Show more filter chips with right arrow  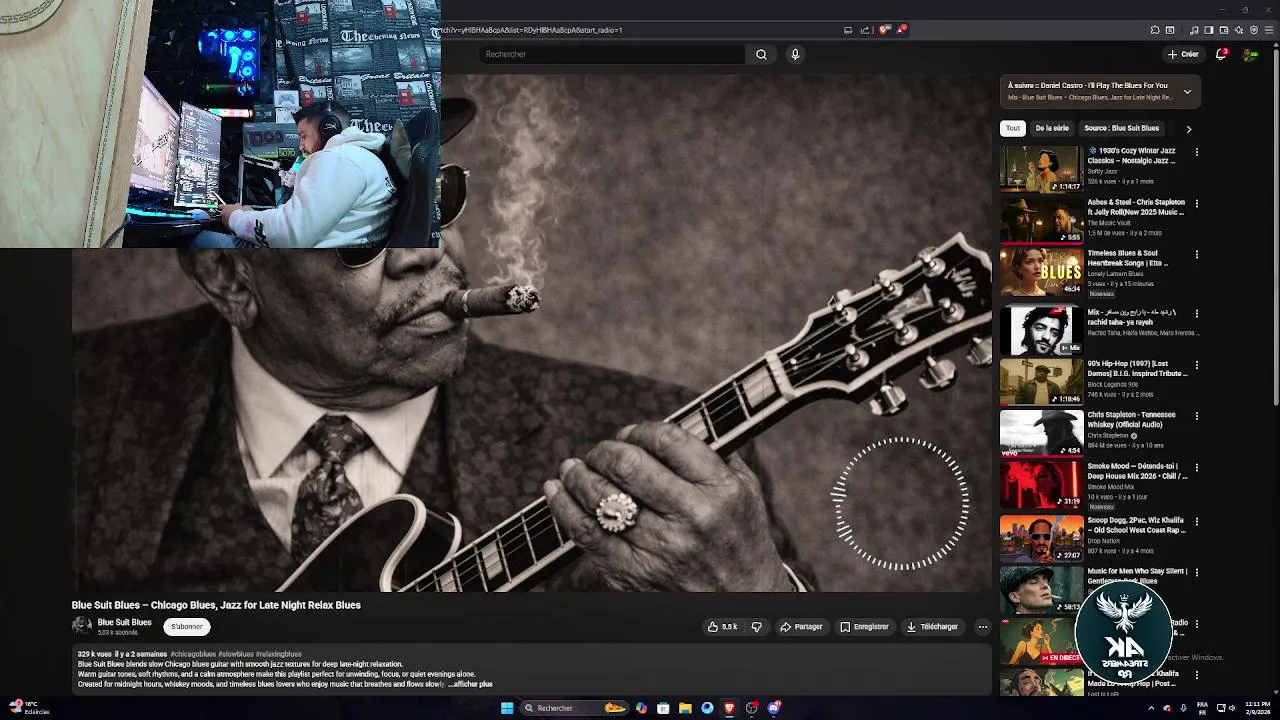click(1189, 129)
